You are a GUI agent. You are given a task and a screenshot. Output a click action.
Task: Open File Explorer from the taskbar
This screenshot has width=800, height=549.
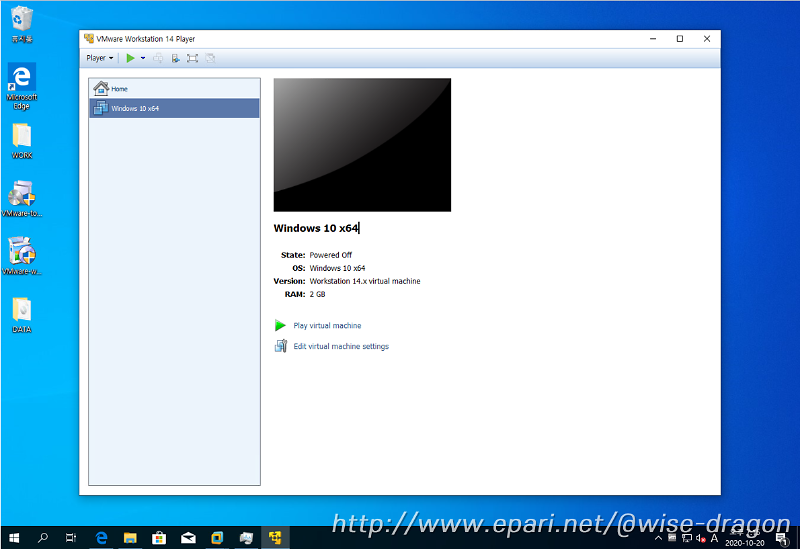[x=131, y=538]
